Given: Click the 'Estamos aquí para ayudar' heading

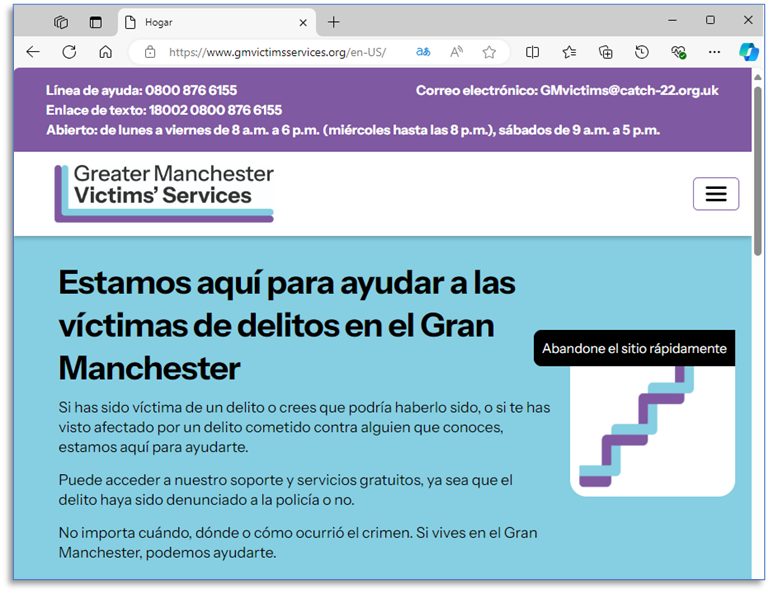Looking at the screenshot, I should pos(287,325).
